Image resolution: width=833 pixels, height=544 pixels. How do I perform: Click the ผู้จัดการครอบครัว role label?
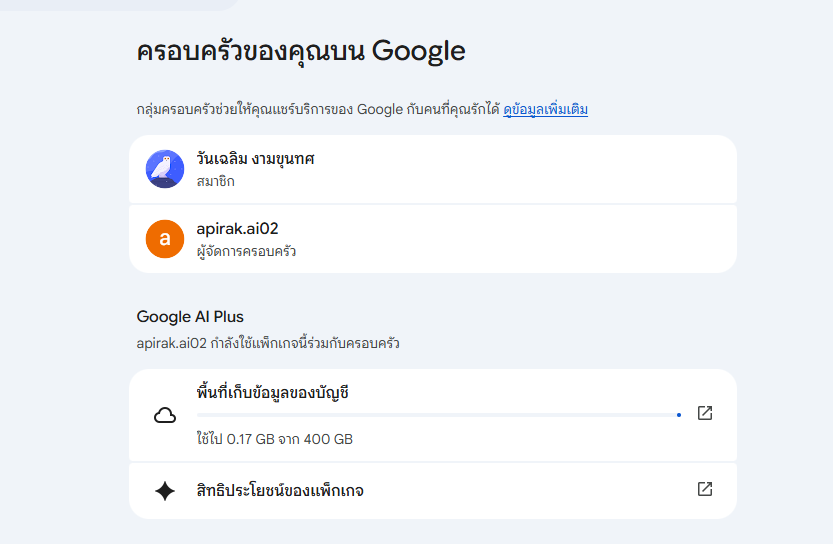coord(246,251)
